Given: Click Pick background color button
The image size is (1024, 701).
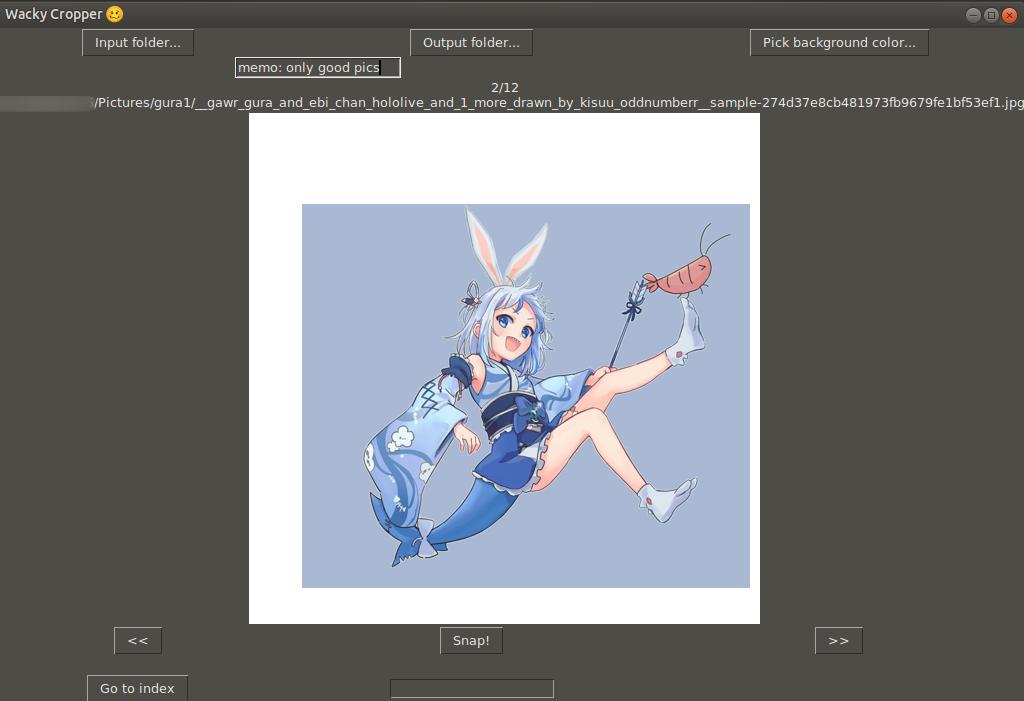Looking at the screenshot, I should coord(839,42).
